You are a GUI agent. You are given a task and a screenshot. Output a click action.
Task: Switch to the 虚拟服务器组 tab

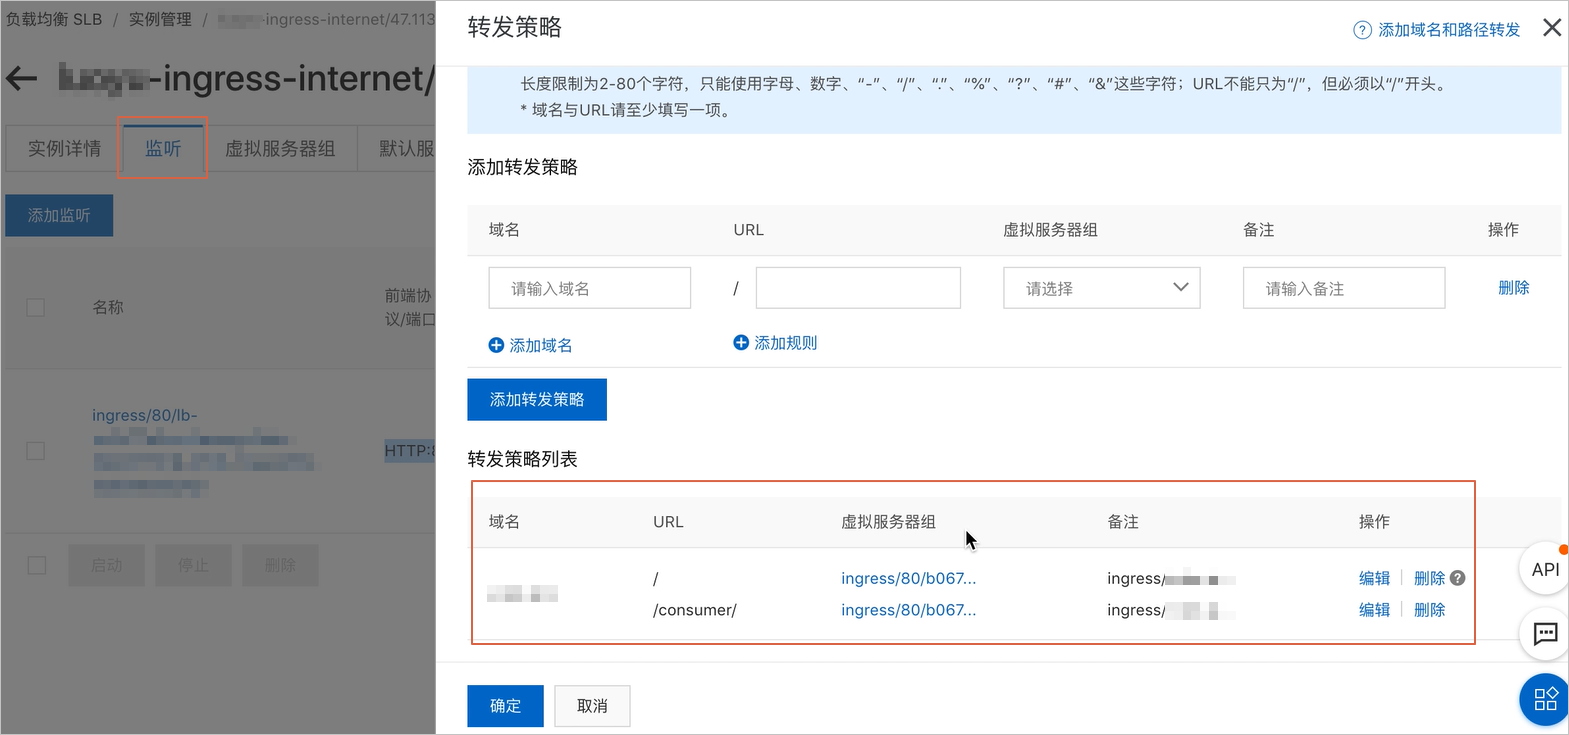click(280, 149)
